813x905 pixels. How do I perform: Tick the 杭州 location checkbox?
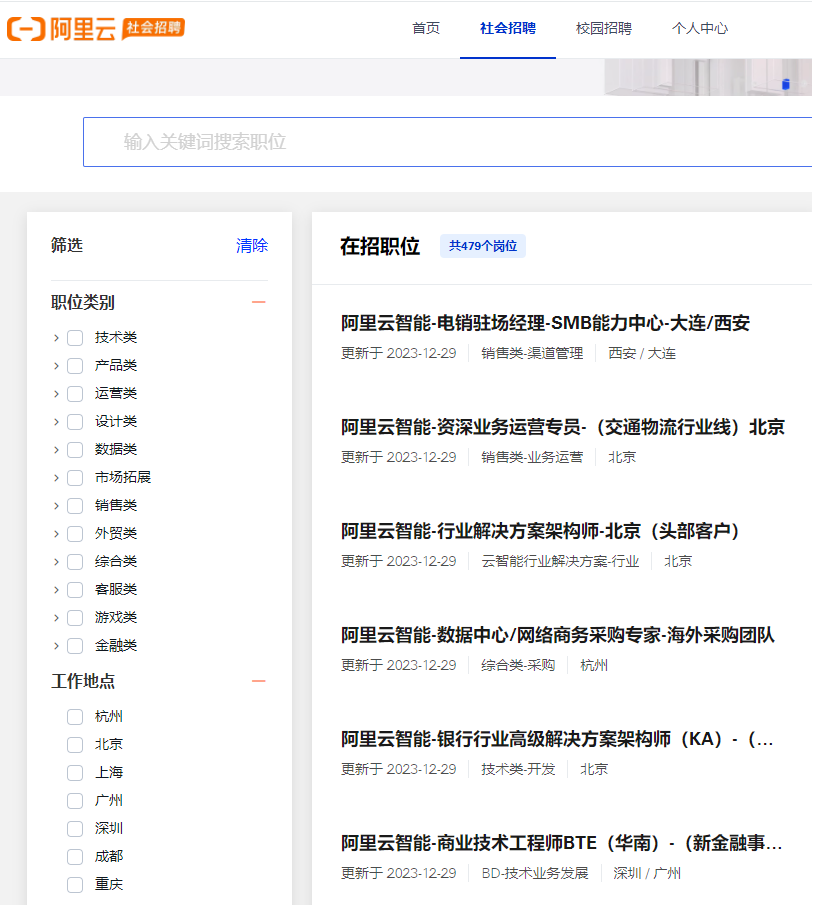75,717
